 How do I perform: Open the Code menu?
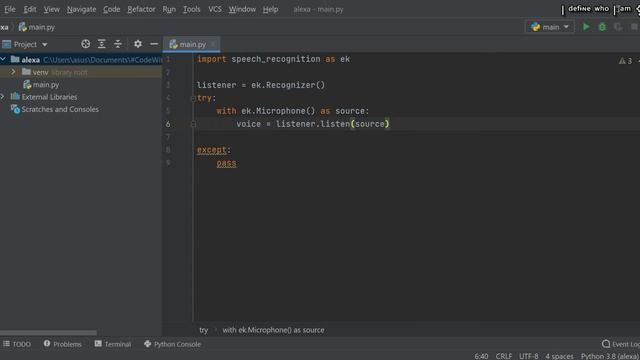click(111, 9)
